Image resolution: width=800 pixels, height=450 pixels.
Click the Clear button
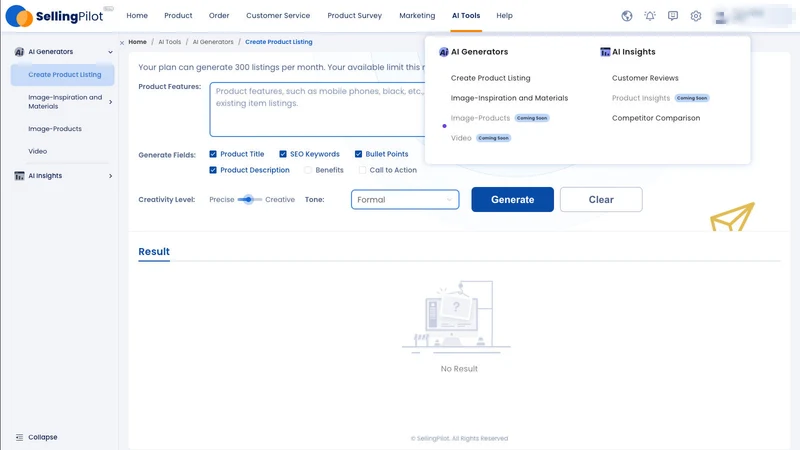601,199
